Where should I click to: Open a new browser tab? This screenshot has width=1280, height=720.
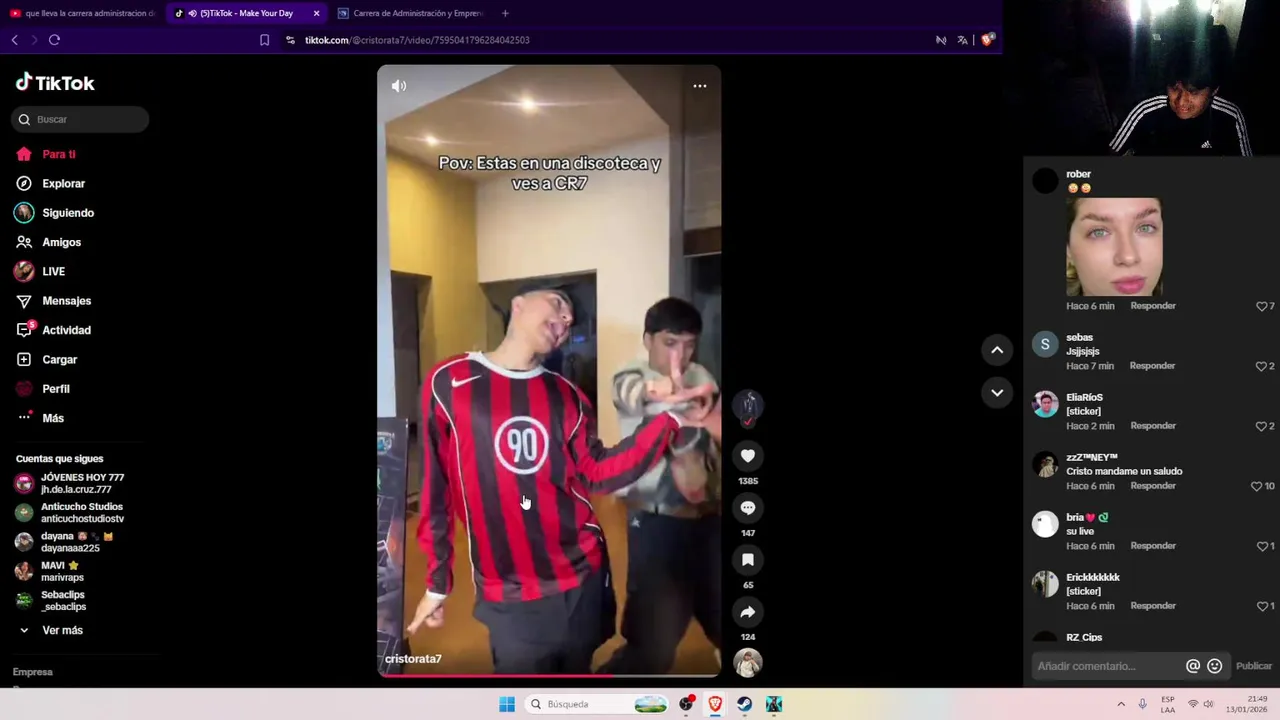505,13
